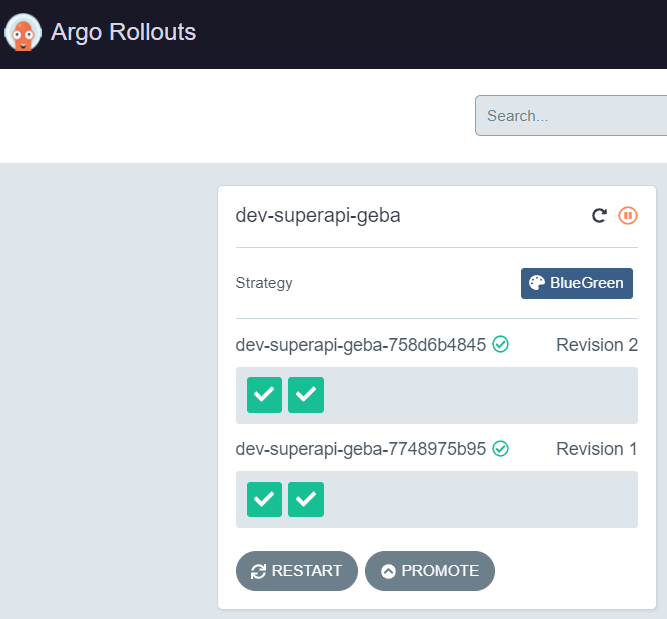
Task: Click healthy check icon beside 7748975b95
Action: coord(500,448)
